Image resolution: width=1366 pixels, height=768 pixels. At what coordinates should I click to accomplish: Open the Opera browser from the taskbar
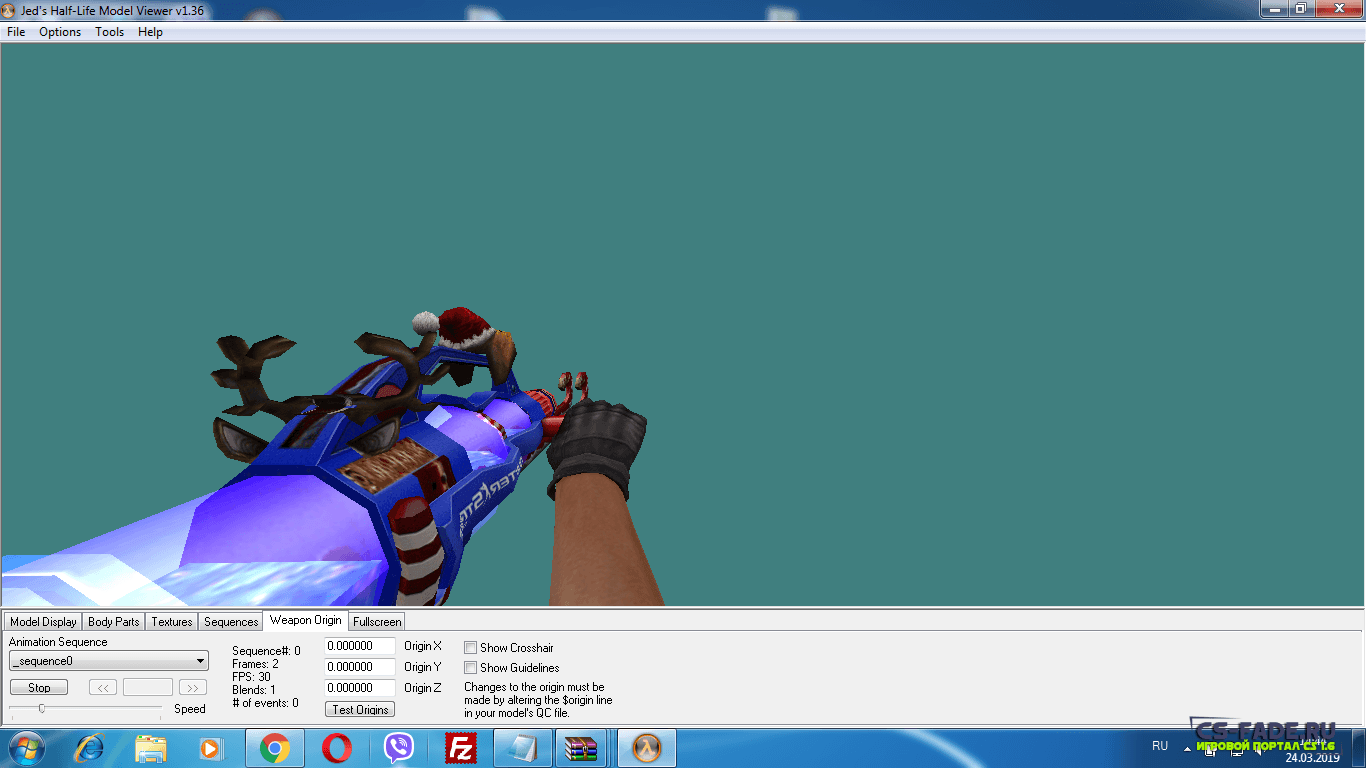tap(337, 748)
